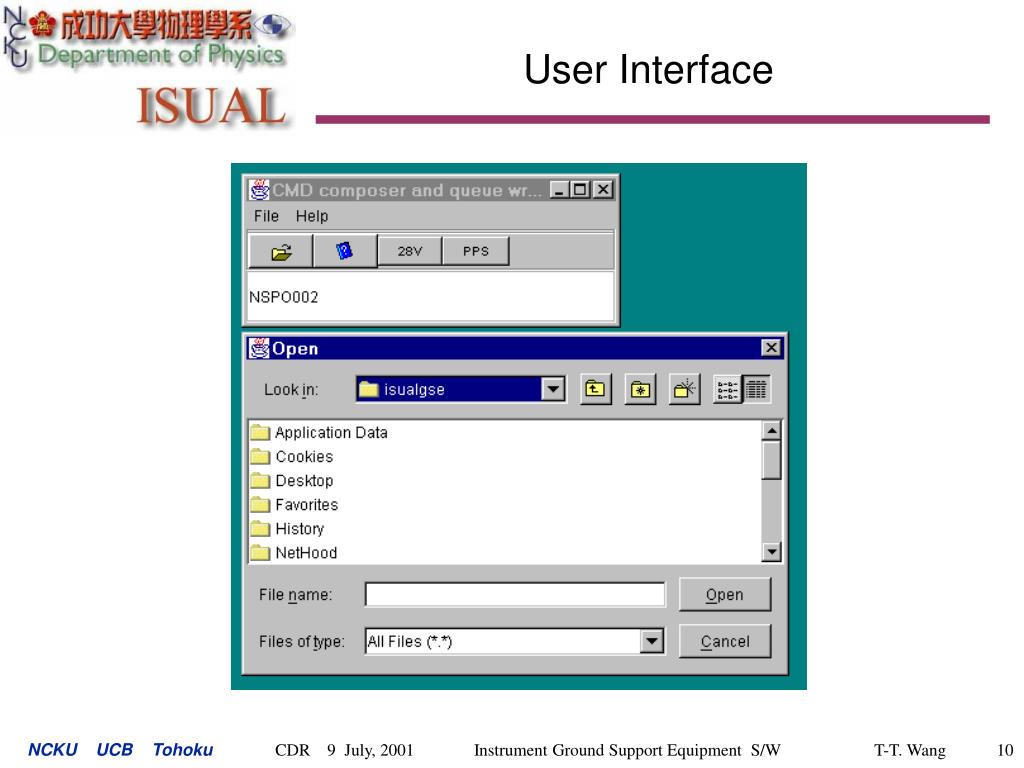Select the Favorites folder
This screenshot has width=1024, height=768.
click(x=295, y=505)
